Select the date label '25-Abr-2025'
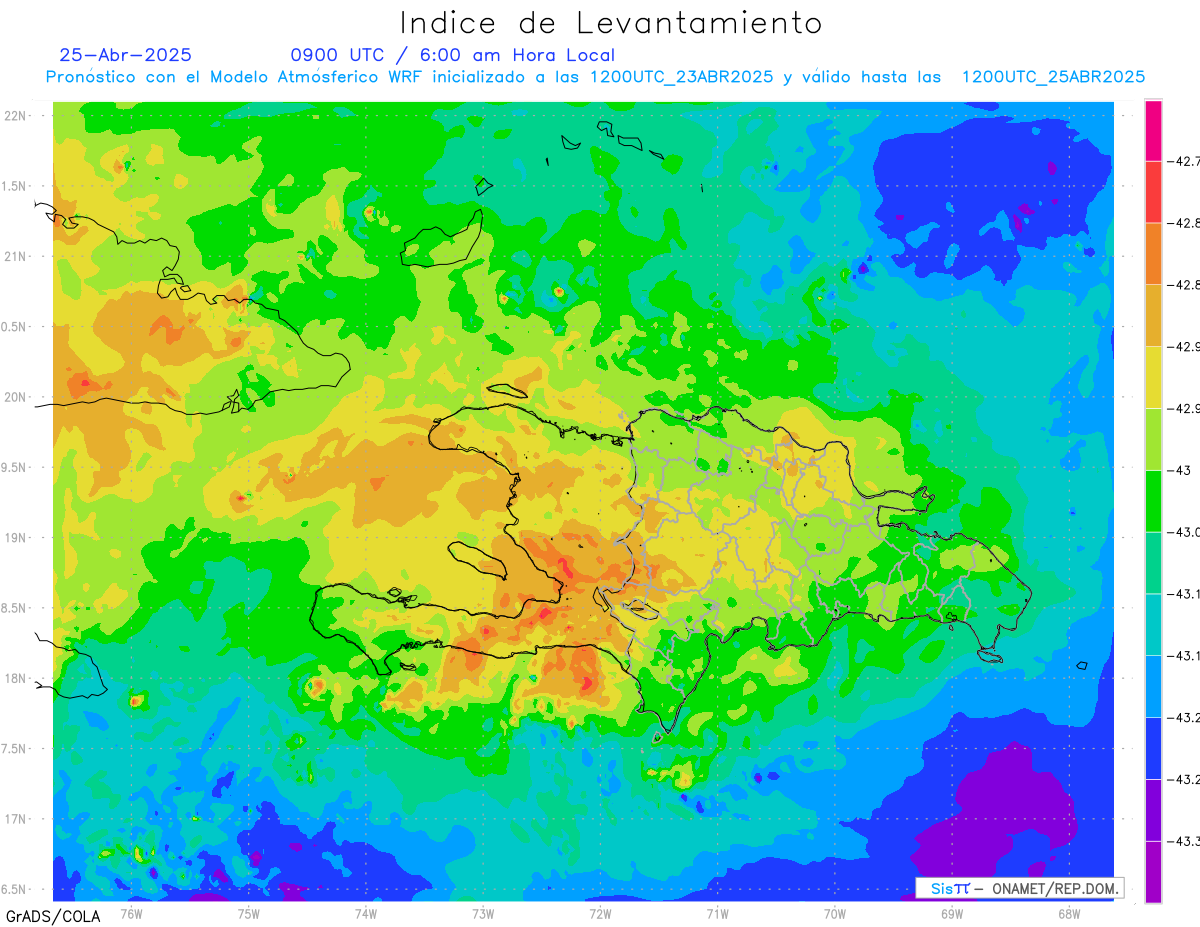Viewport: 1200px width, 927px height. coord(126,55)
